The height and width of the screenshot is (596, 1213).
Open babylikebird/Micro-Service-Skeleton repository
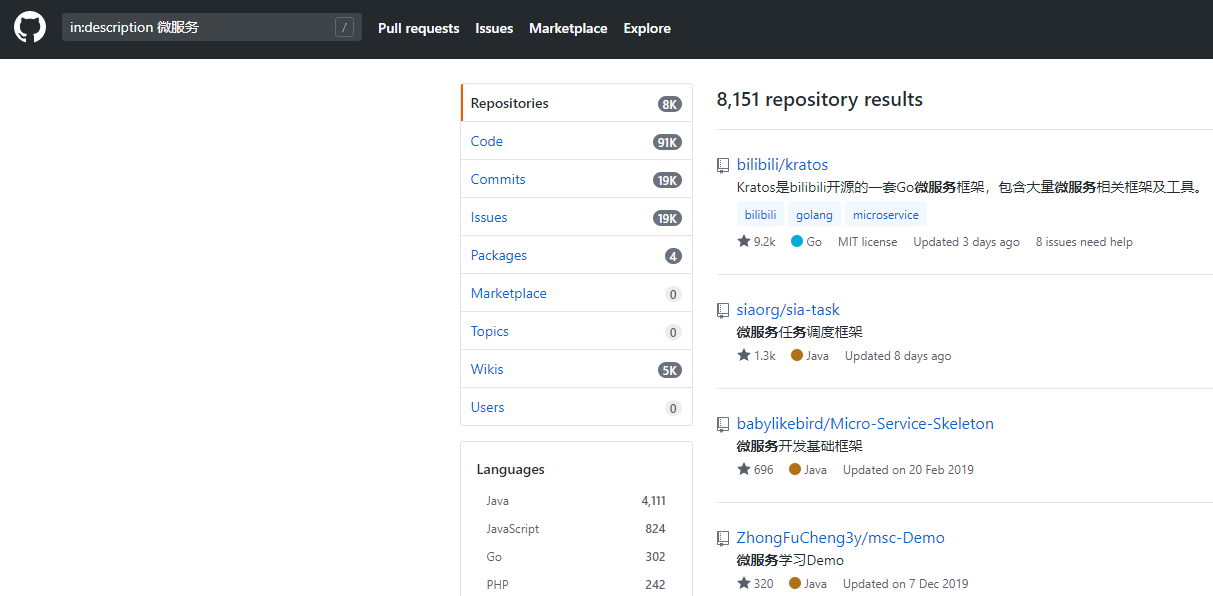pos(865,424)
